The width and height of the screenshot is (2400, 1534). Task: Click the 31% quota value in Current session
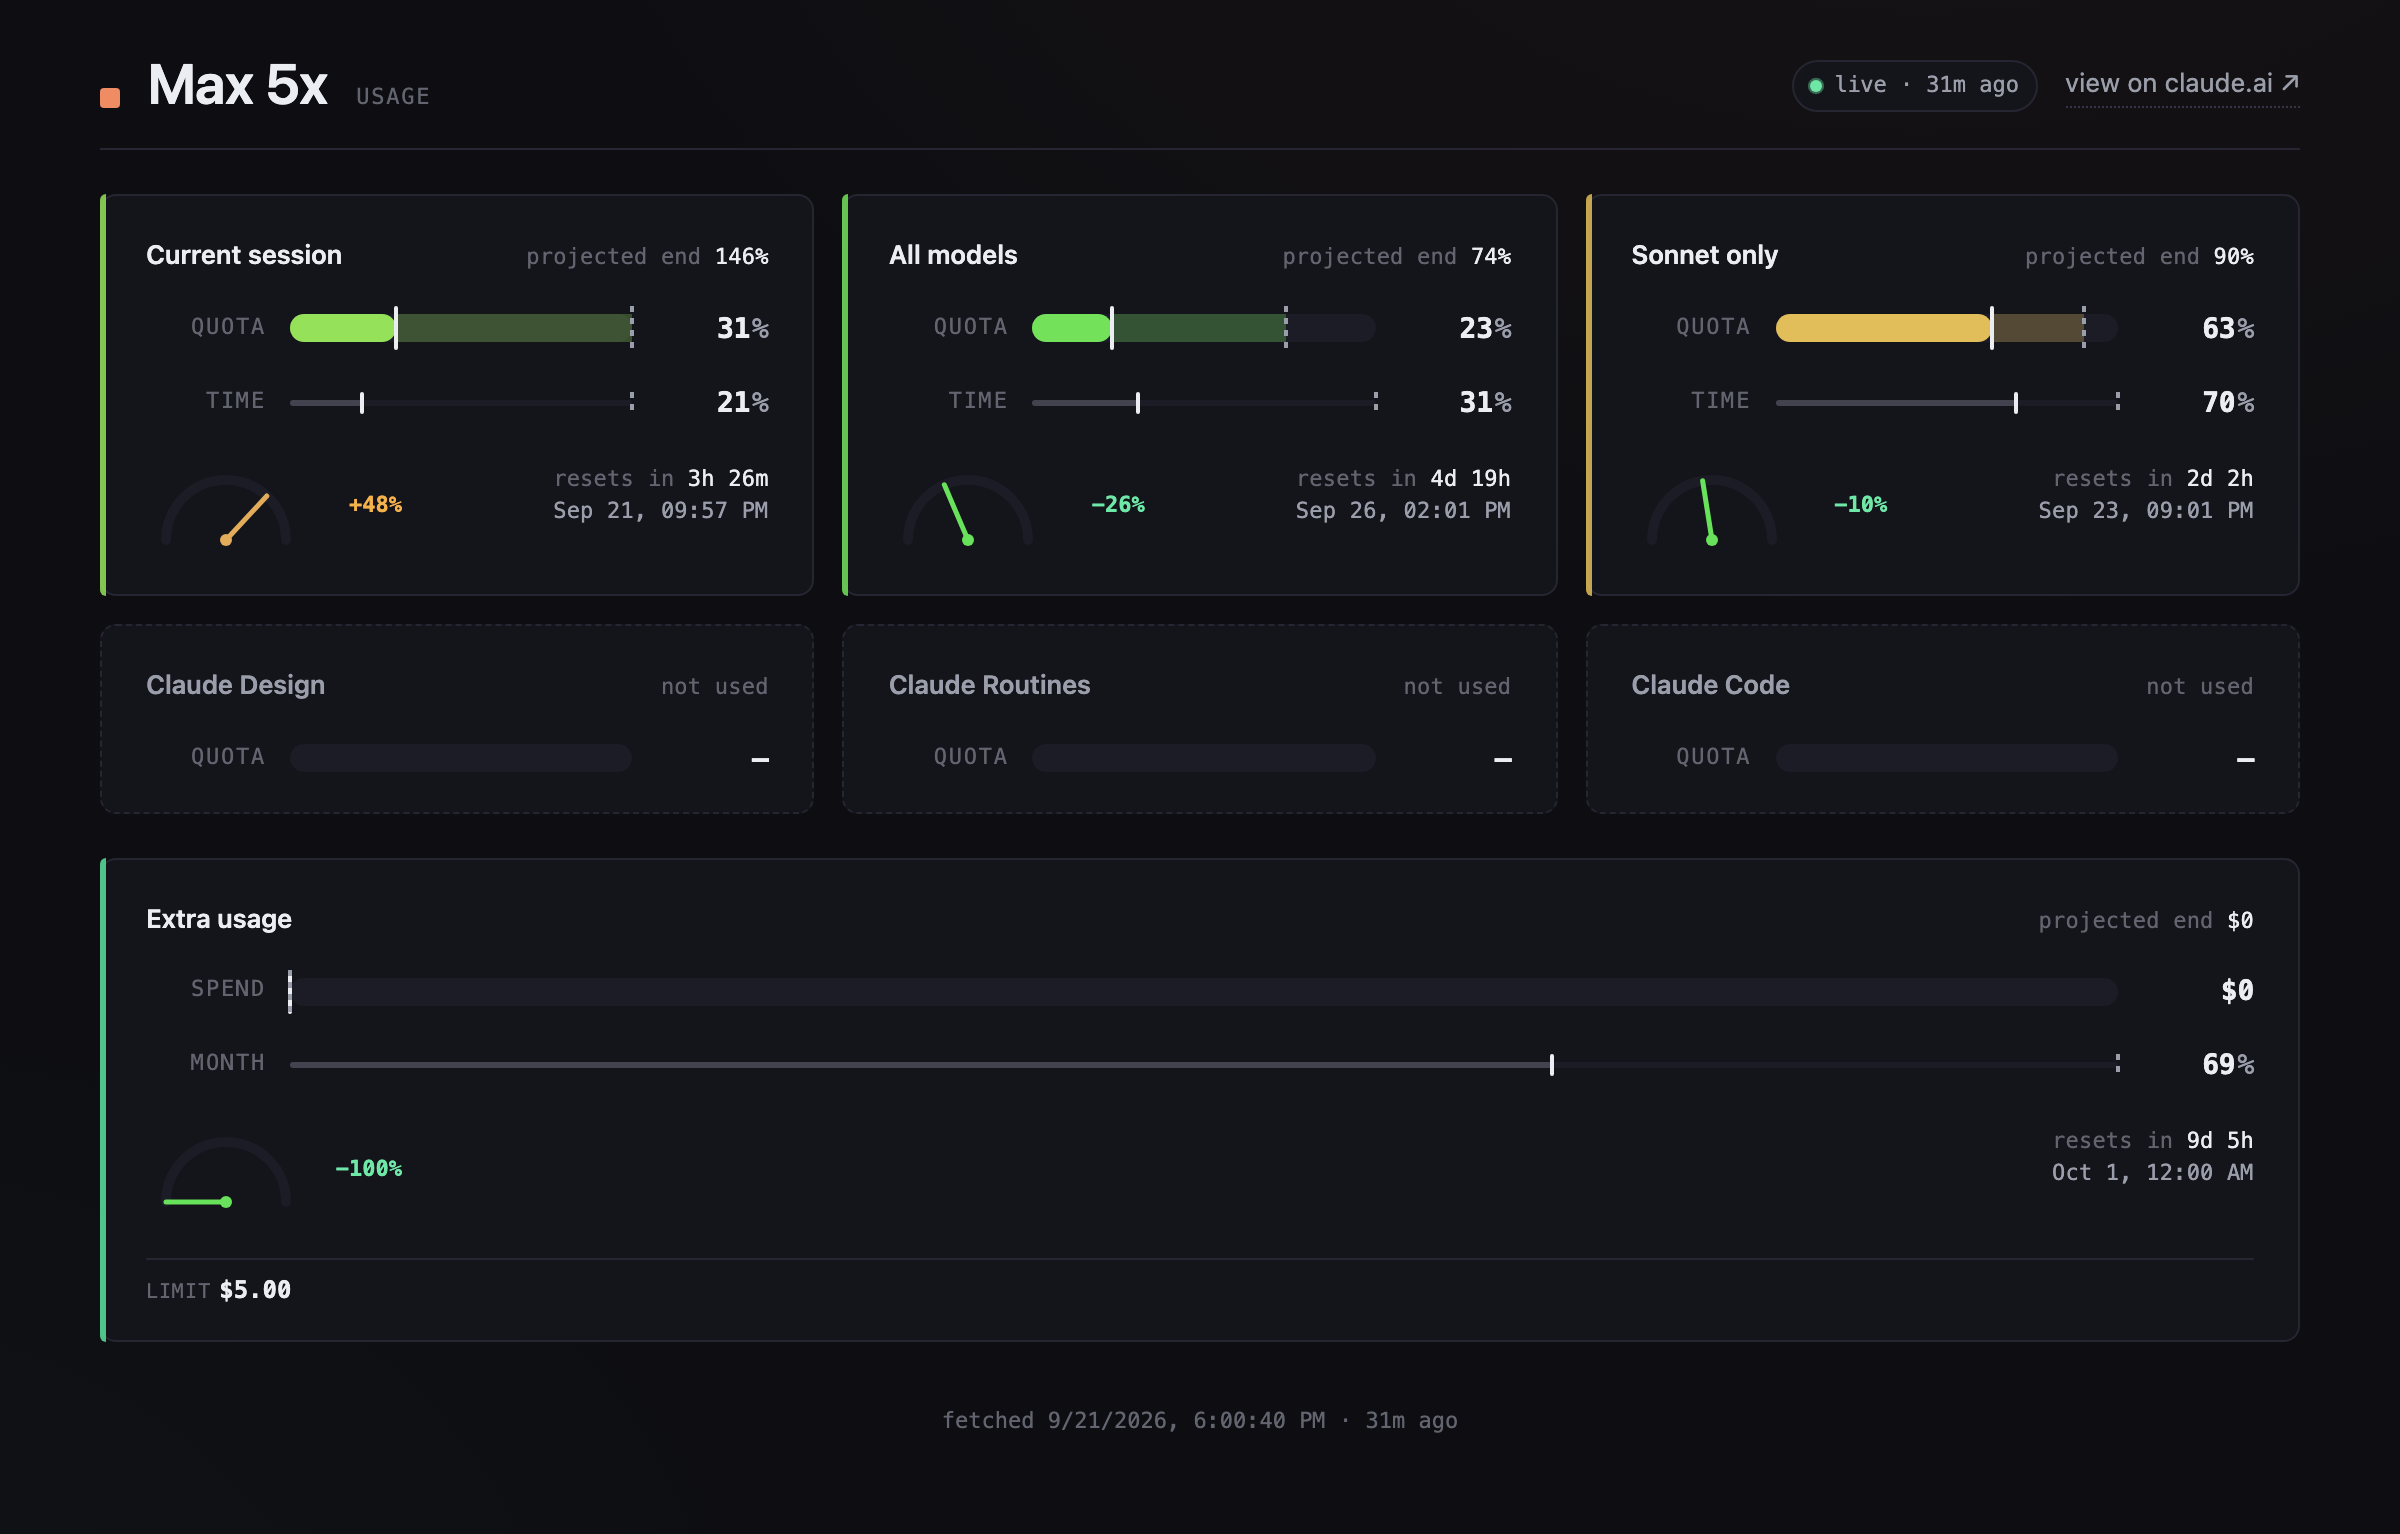pos(743,328)
